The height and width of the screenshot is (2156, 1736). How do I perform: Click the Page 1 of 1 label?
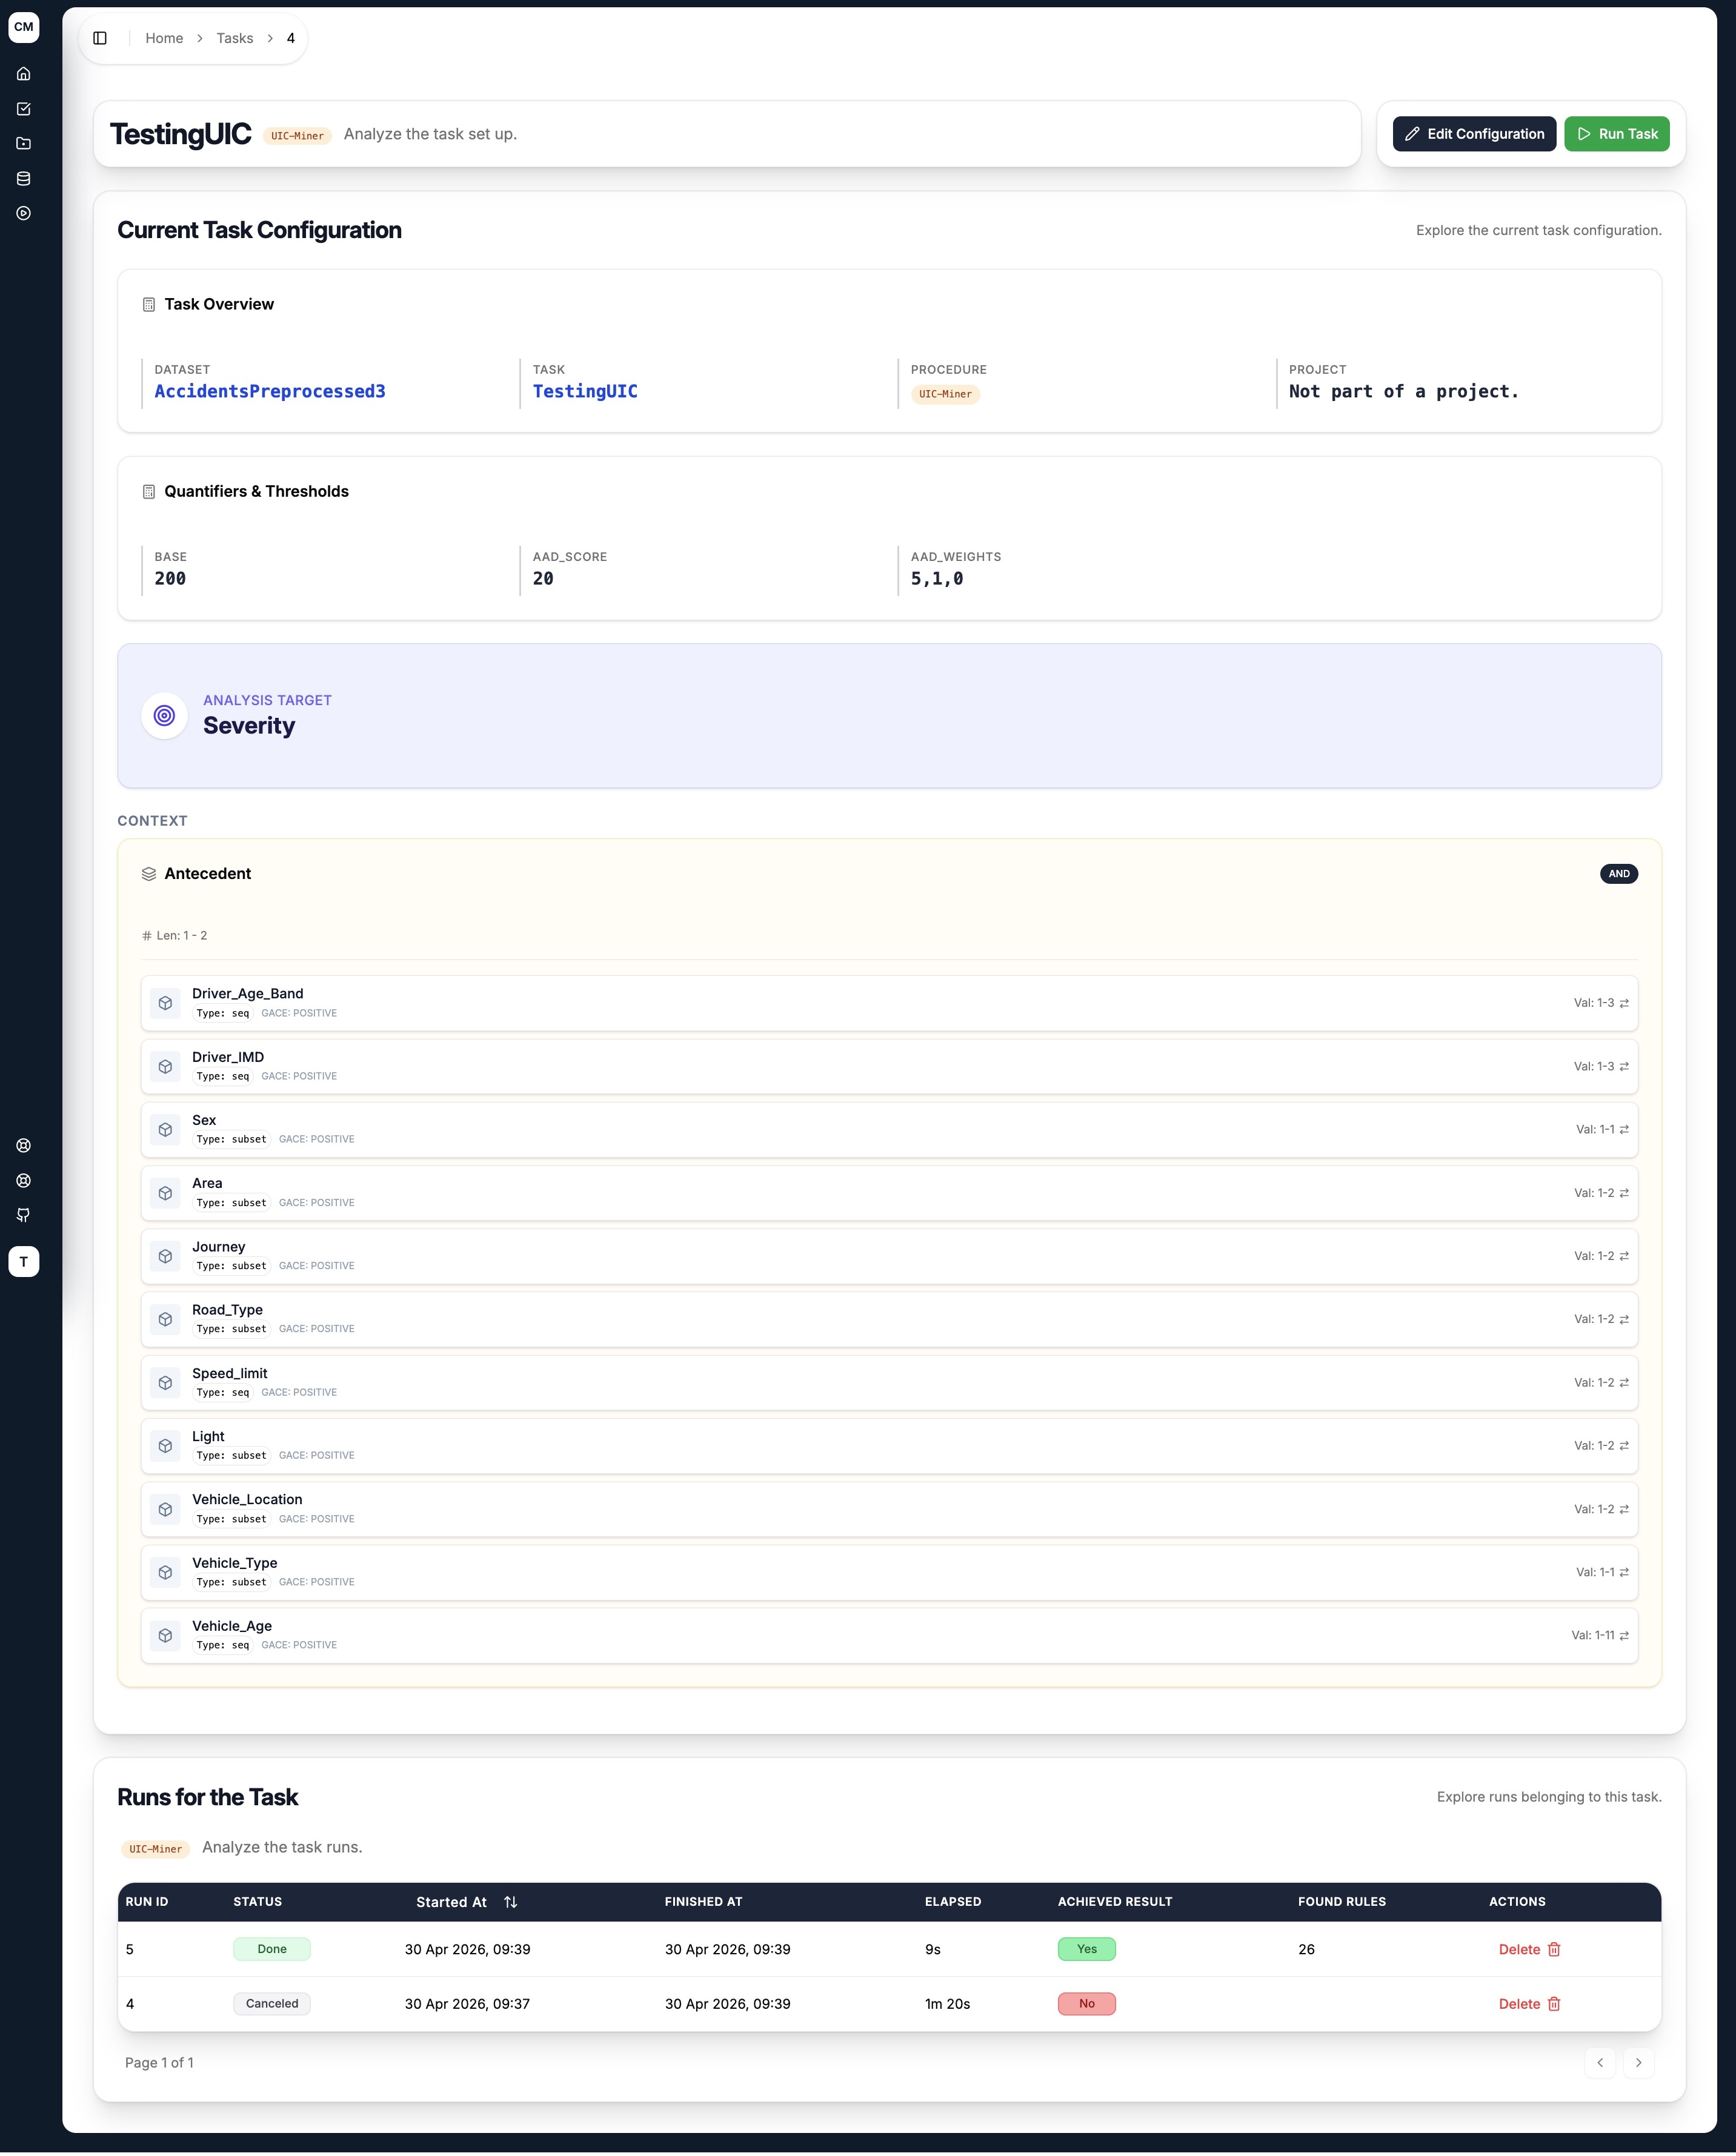click(x=159, y=2064)
